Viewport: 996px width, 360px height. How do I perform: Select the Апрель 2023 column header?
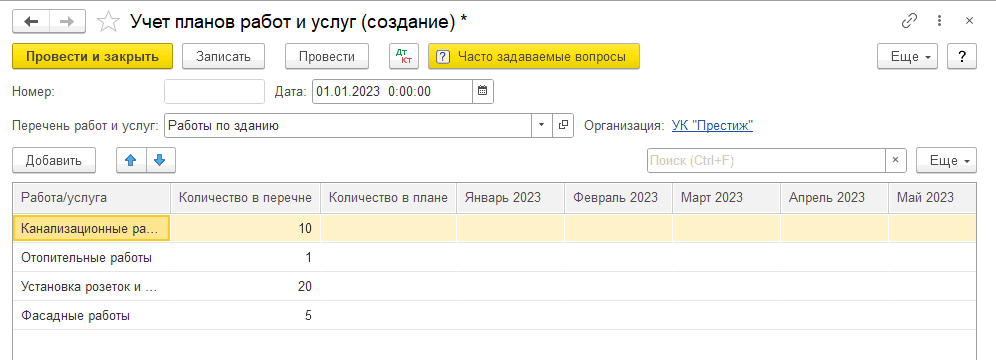click(834, 197)
